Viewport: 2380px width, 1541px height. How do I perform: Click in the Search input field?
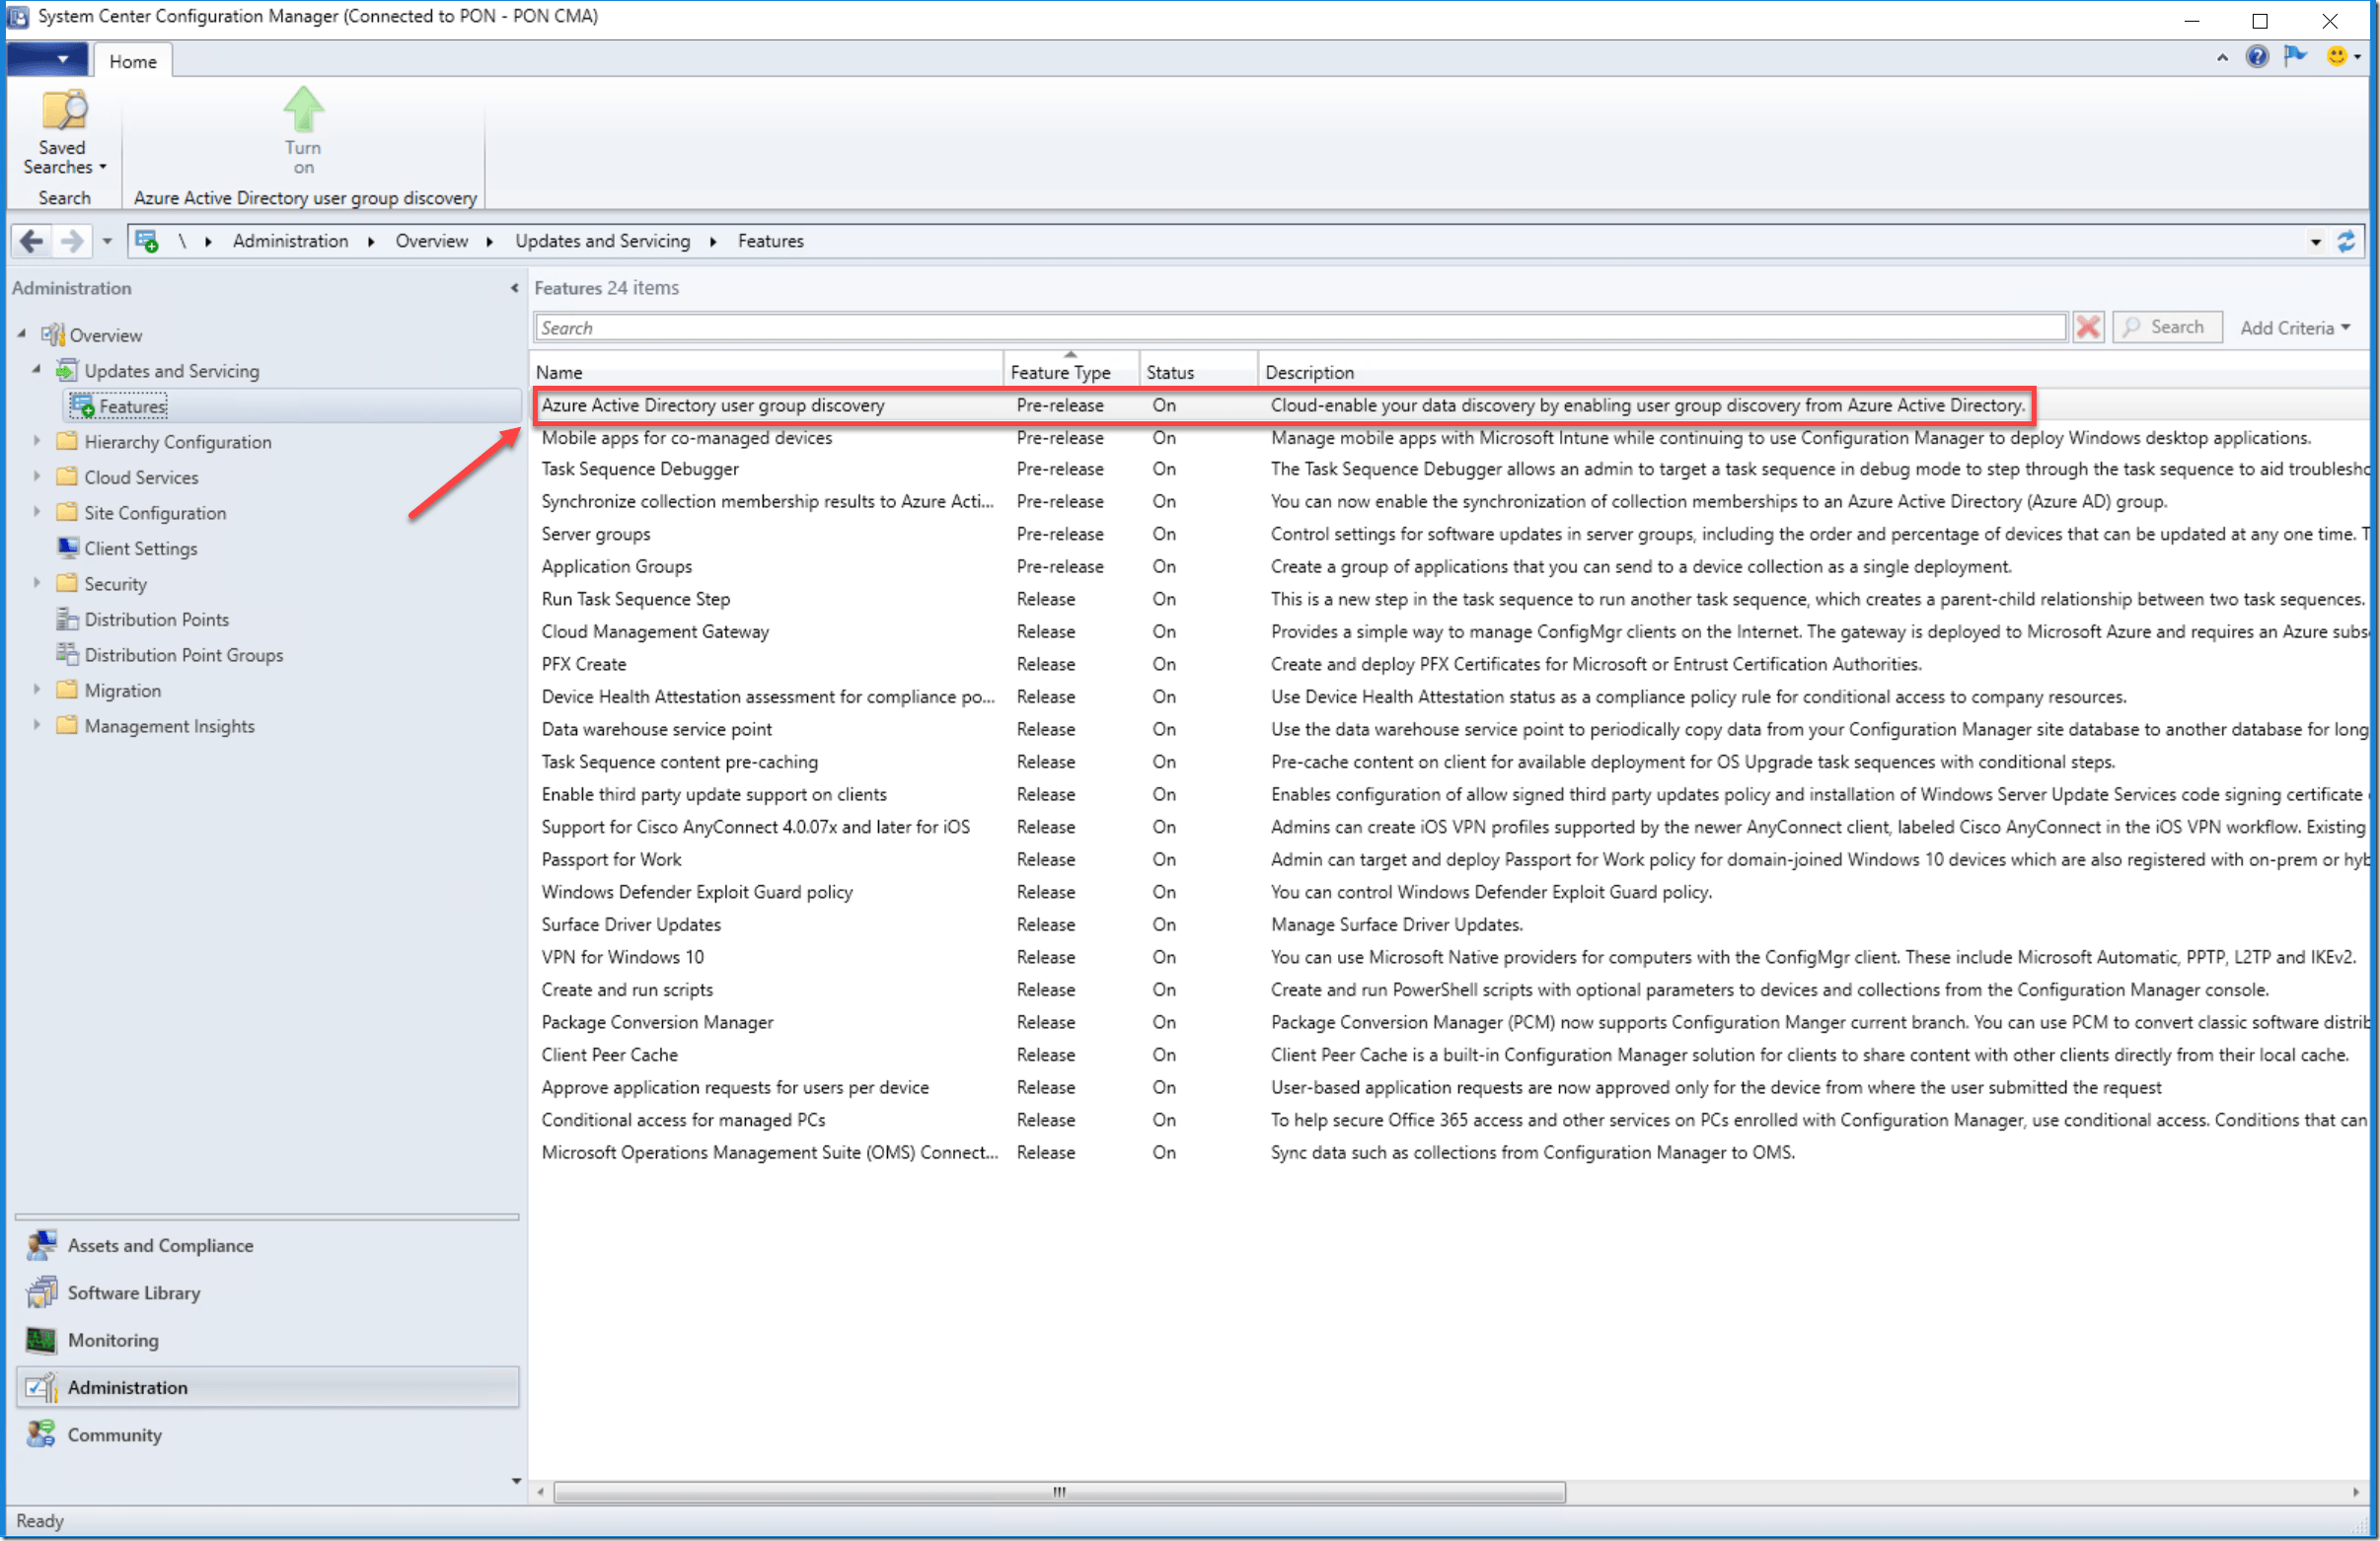point(1300,327)
